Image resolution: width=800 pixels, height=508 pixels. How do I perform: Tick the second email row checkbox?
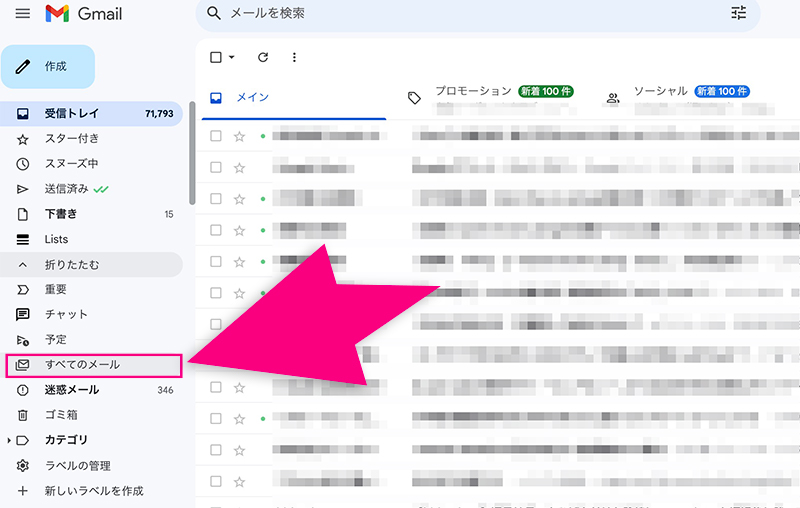pos(216,168)
